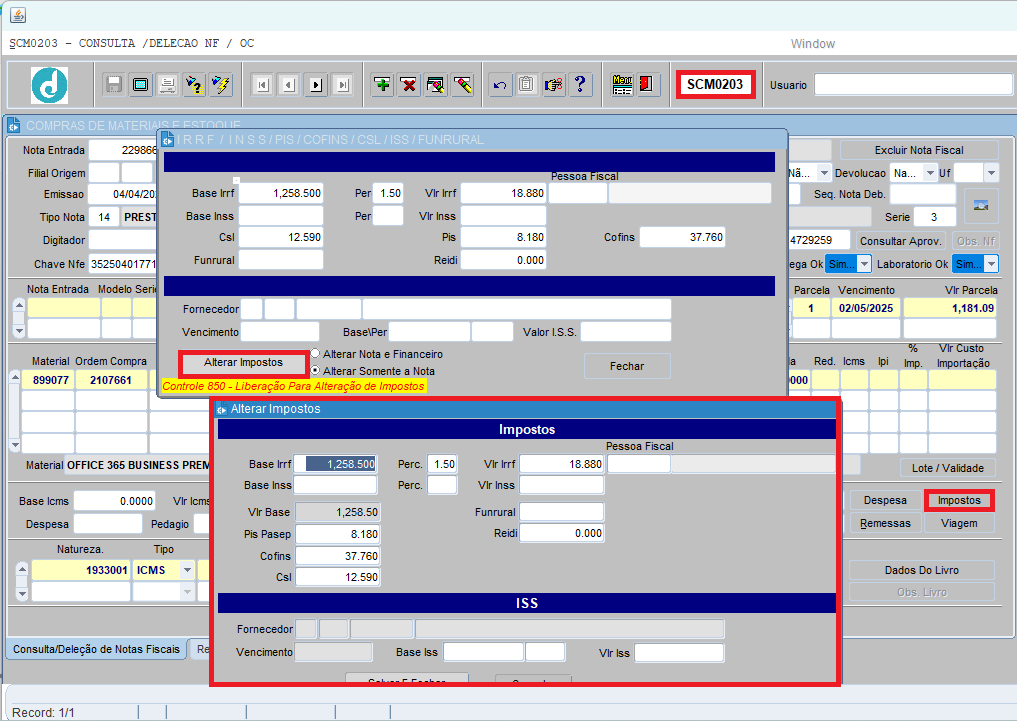Screen dimensions: 1017x721
Task: Click the Seq. Nota Deb. field
Action: pyautogui.click(x=923, y=195)
